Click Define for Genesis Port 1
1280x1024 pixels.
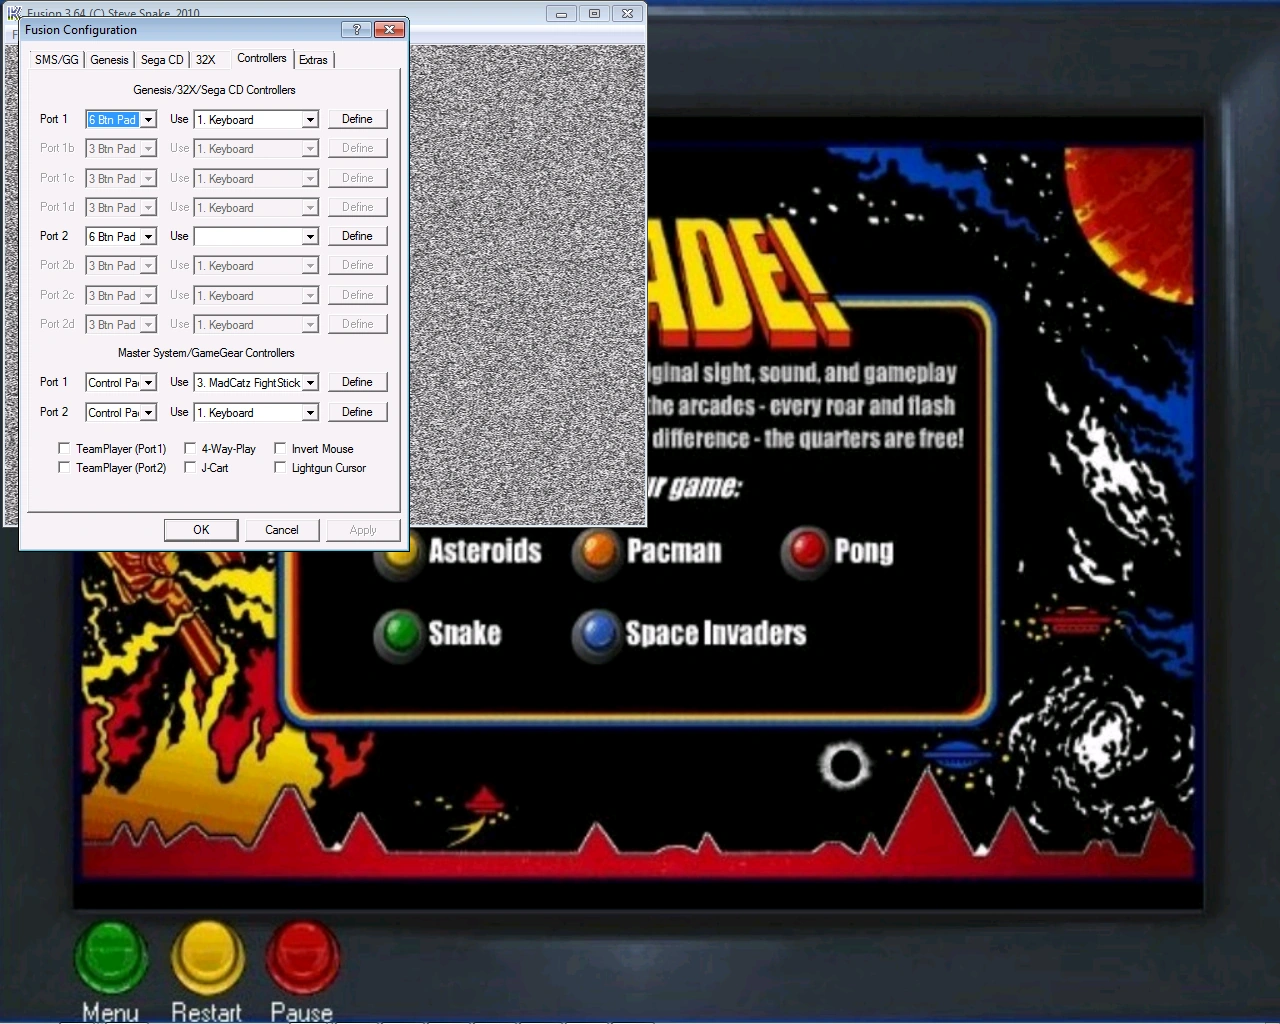[x=357, y=119]
